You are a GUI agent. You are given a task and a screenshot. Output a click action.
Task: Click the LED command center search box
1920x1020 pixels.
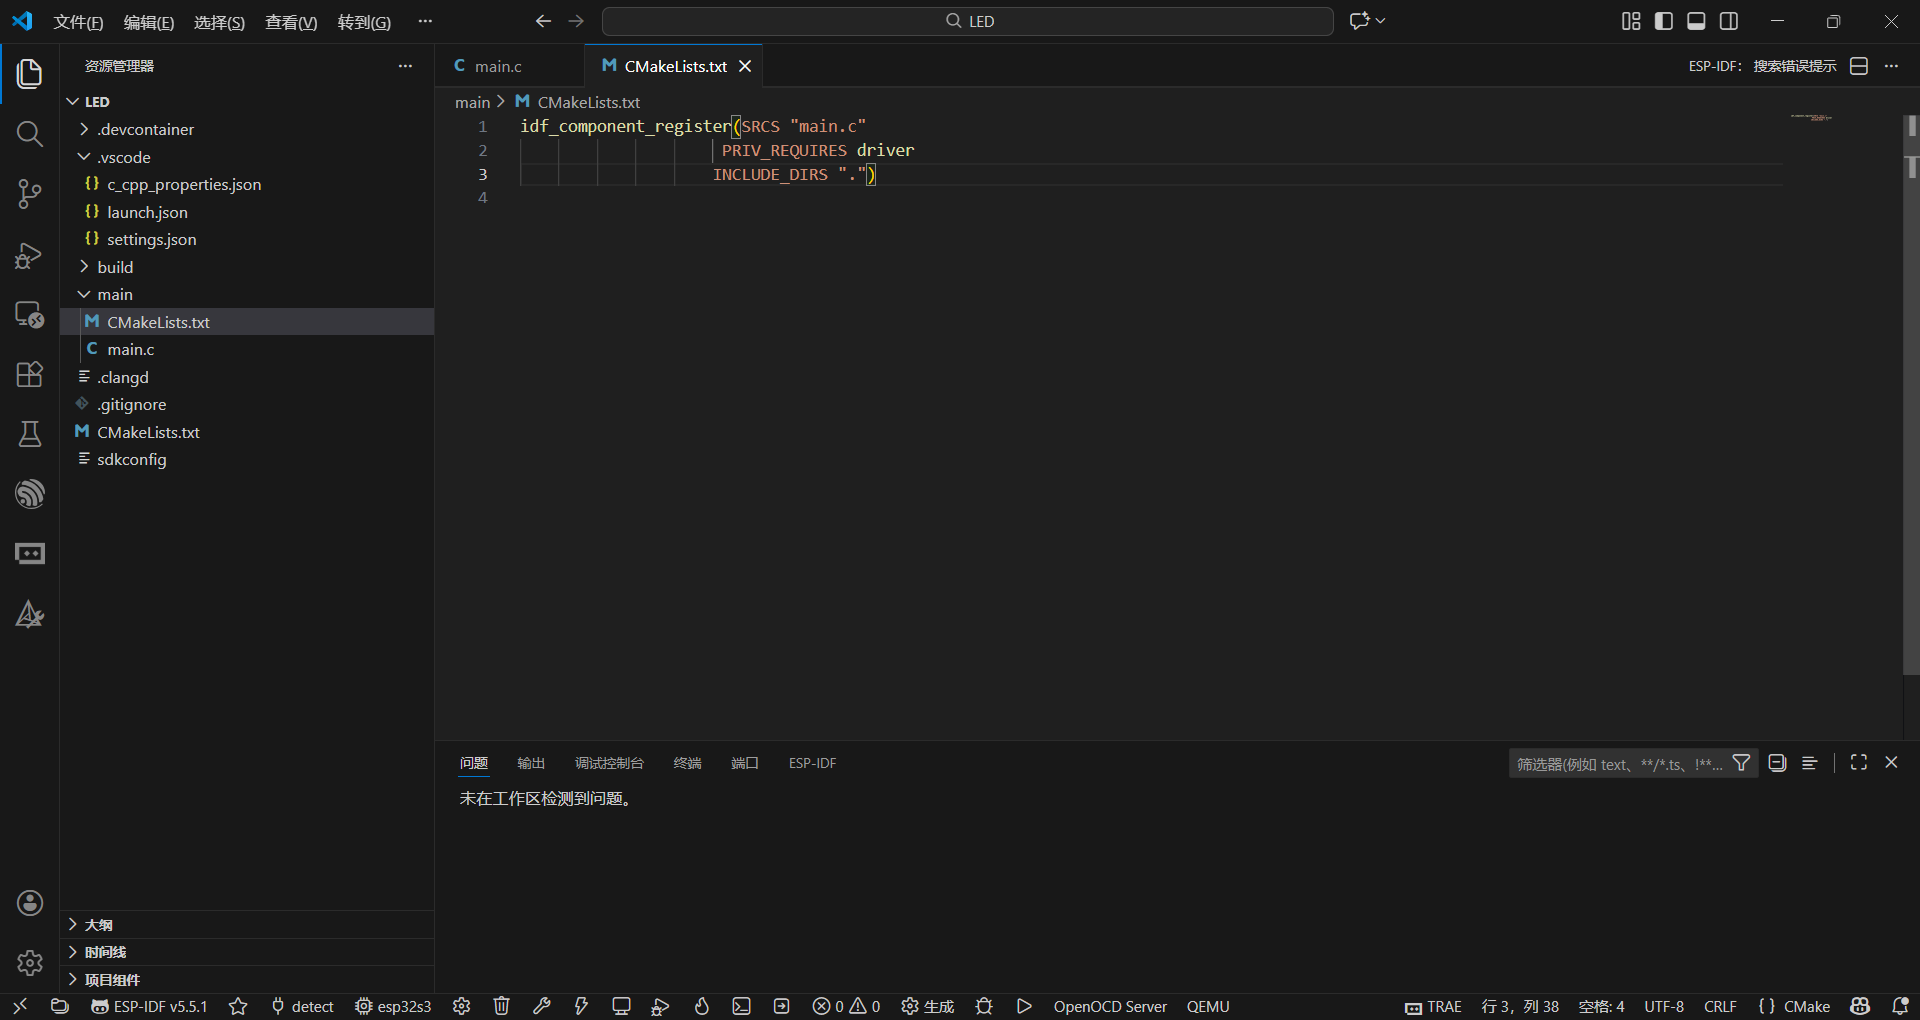tap(968, 21)
